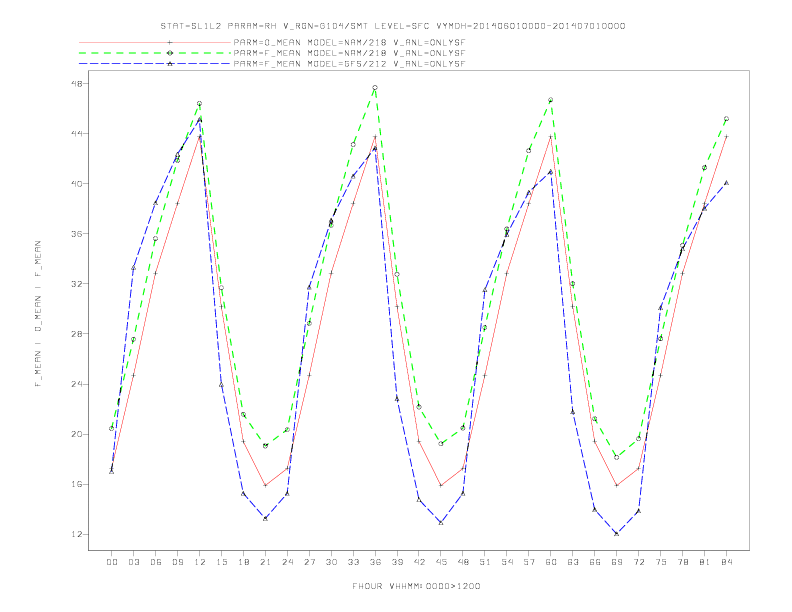Click the x-axis forecast hour label 06
Viewport: 792px width, 612px height.
point(156,562)
